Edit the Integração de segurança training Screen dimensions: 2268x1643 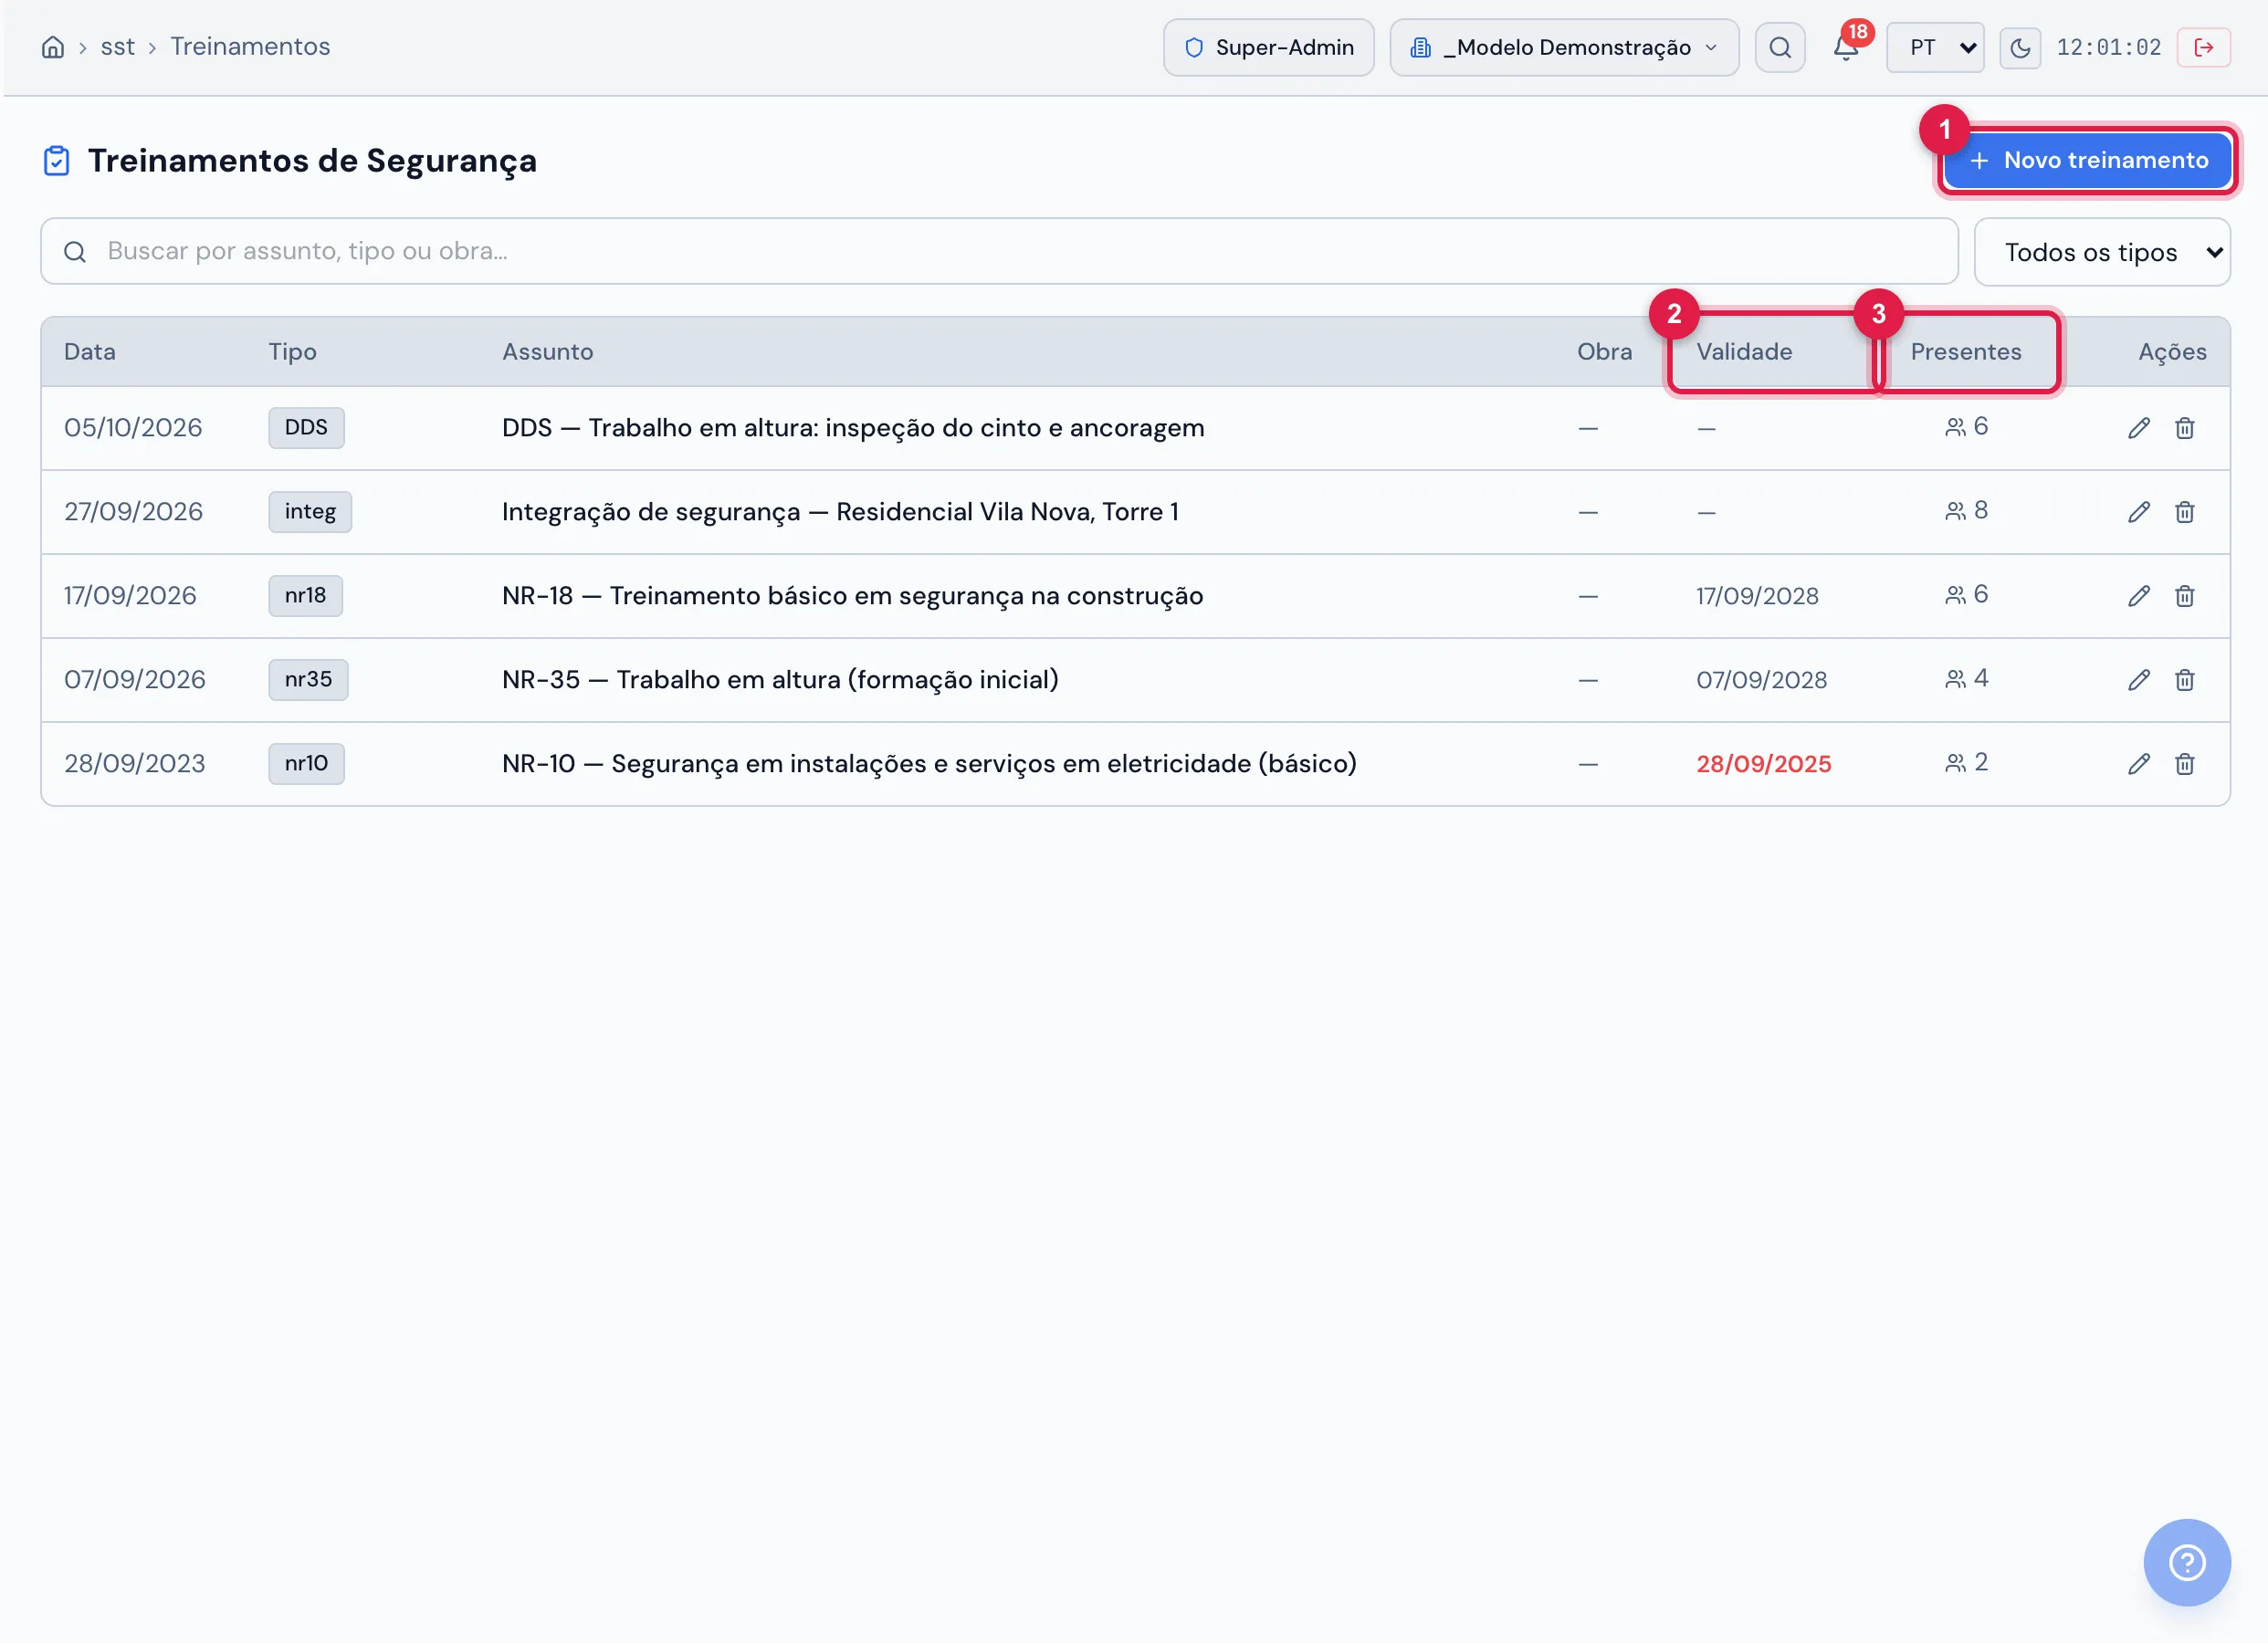(2139, 512)
